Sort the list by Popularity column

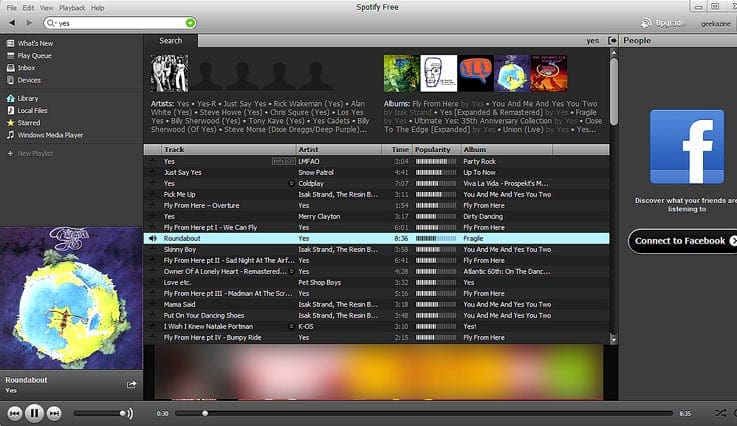click(x=435, y=150)
